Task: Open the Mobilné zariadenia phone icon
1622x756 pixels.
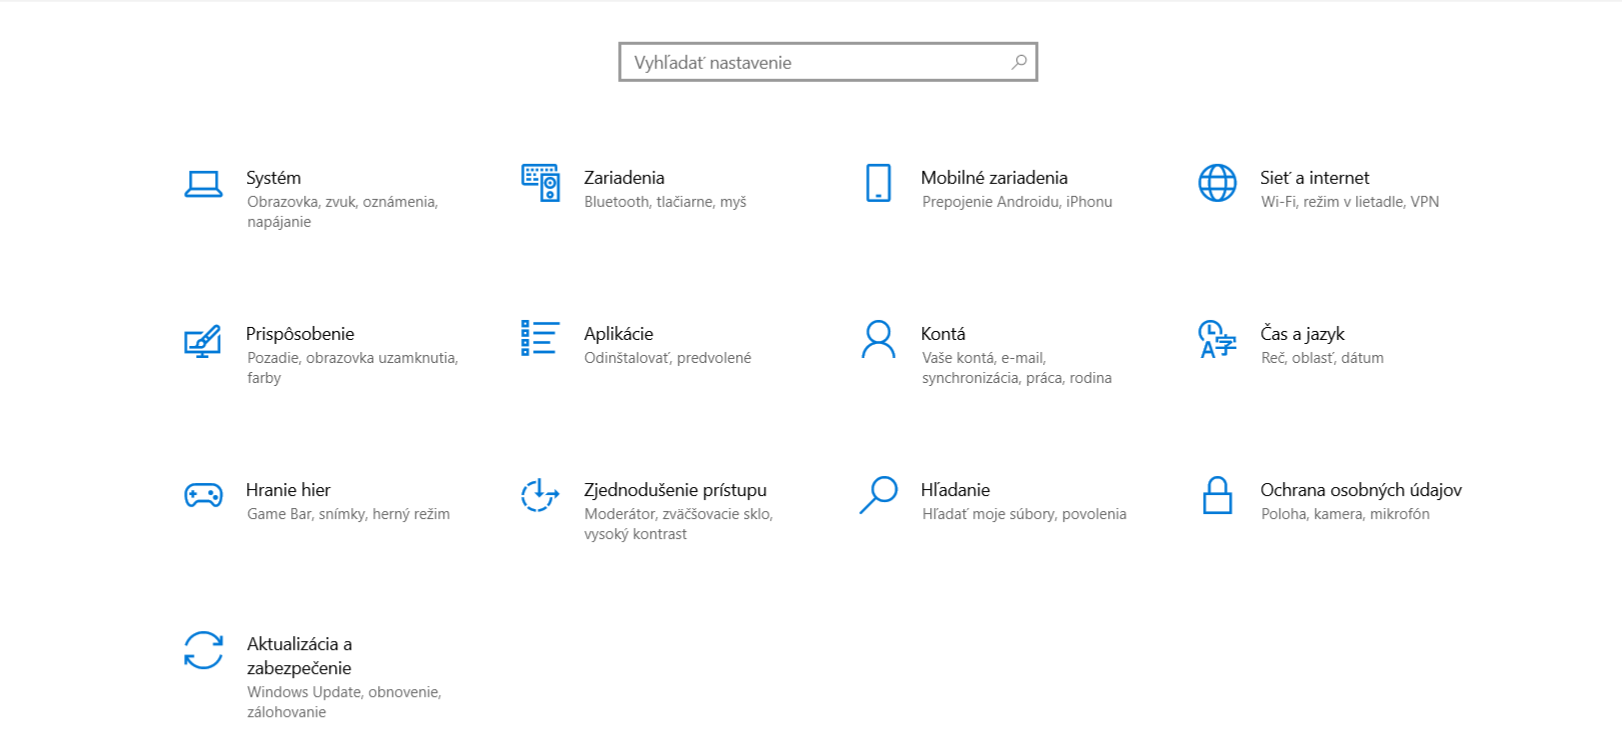Action: click(x=878, y=183)
